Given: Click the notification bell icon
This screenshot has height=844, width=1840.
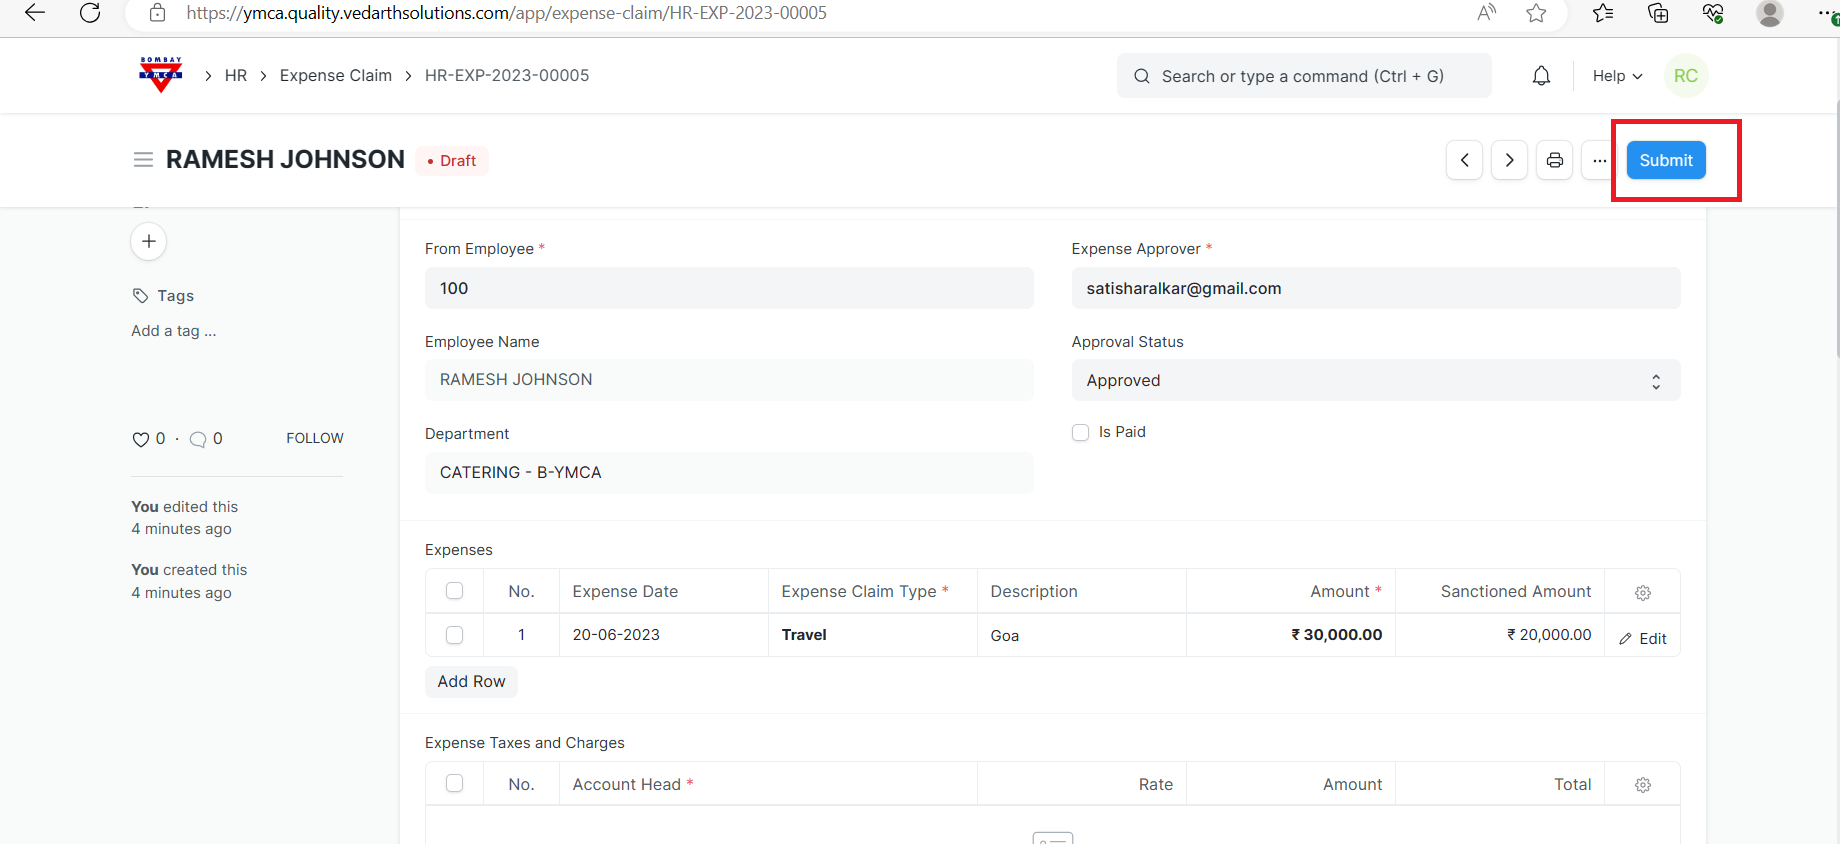Looking at the screenshot, I should pos(1541,76).
